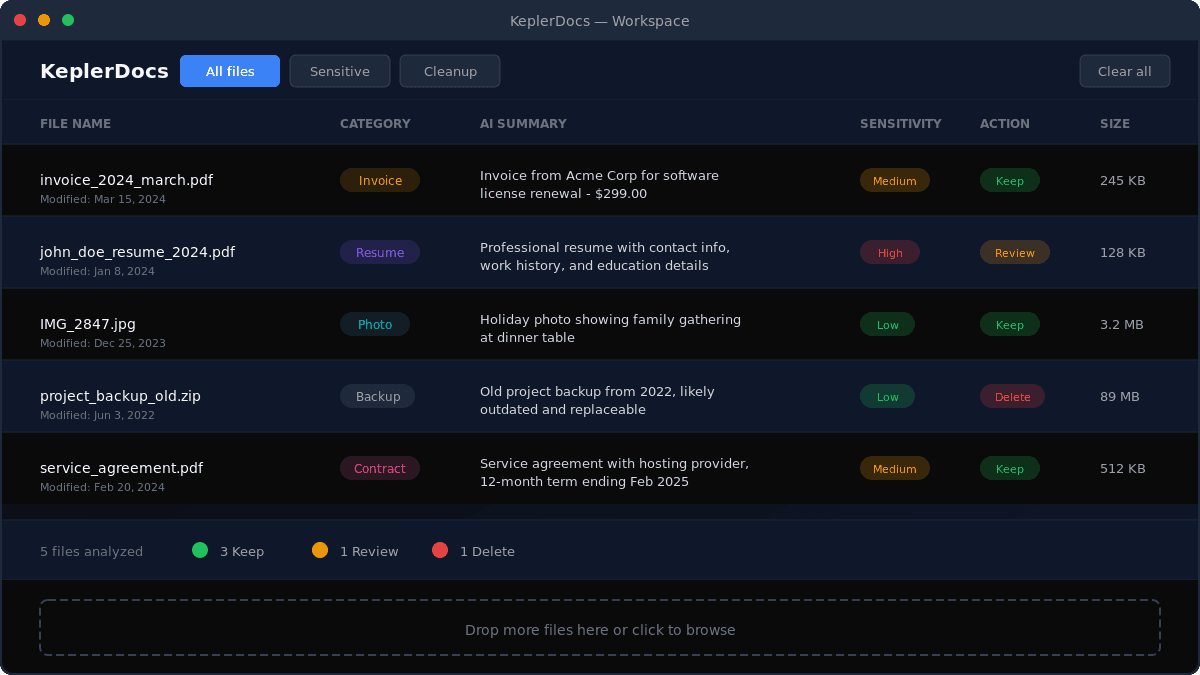Open the Medium sensitivity selector for service_agreement.pdf
Screen dimensions: 1200x675
click(894, 468)
